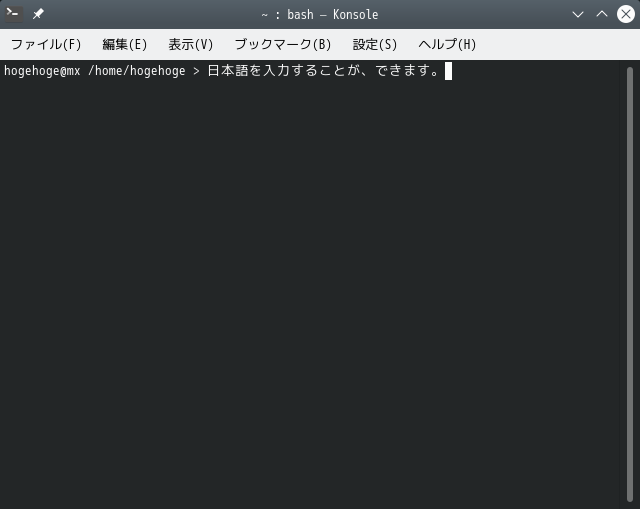Toggle the pin window icon

[38, 14]
